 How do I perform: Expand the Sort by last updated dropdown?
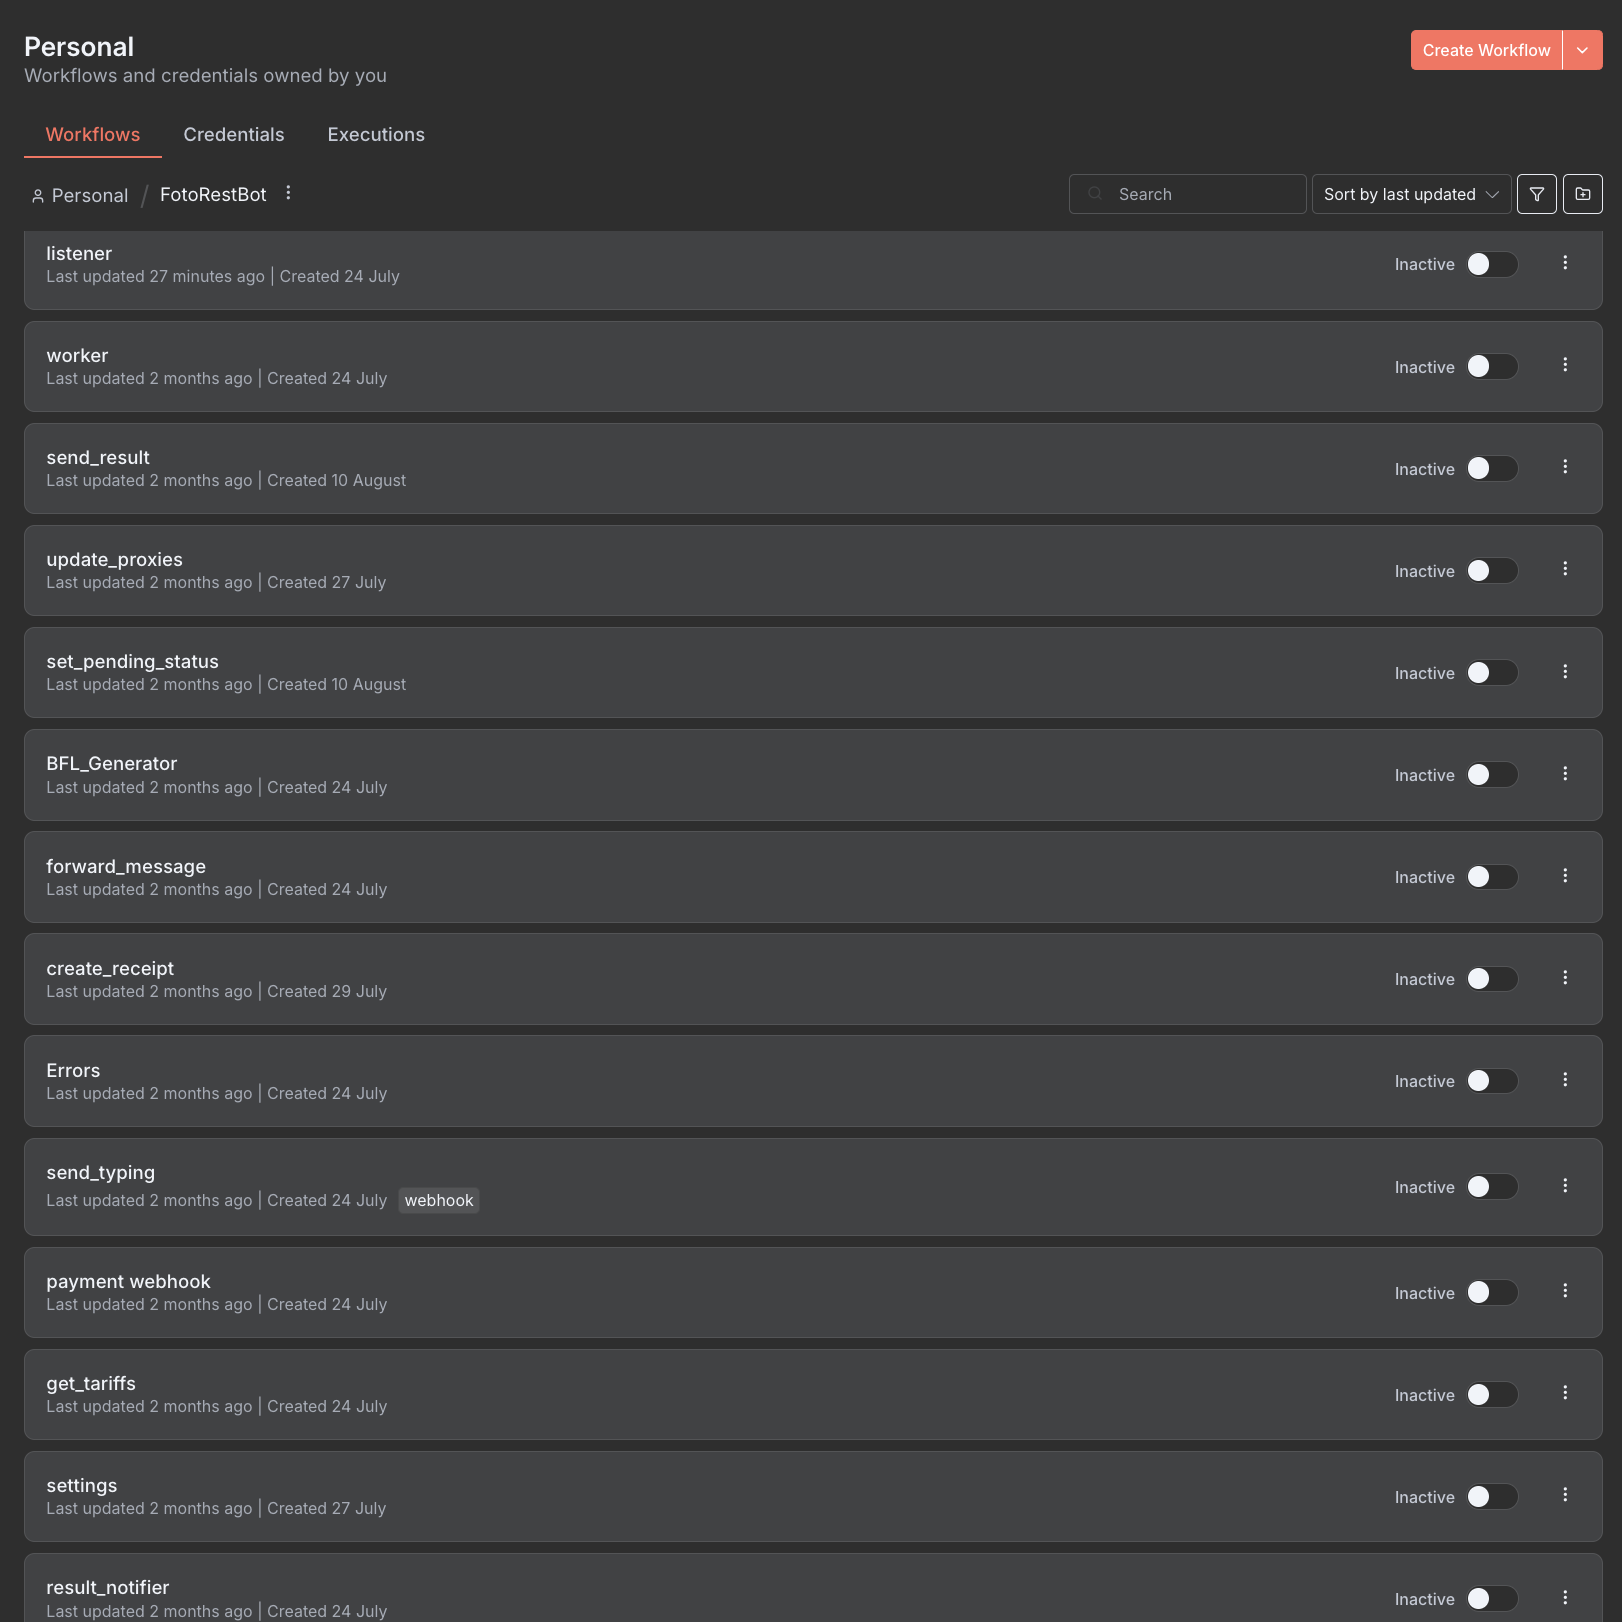[1410, 194]
